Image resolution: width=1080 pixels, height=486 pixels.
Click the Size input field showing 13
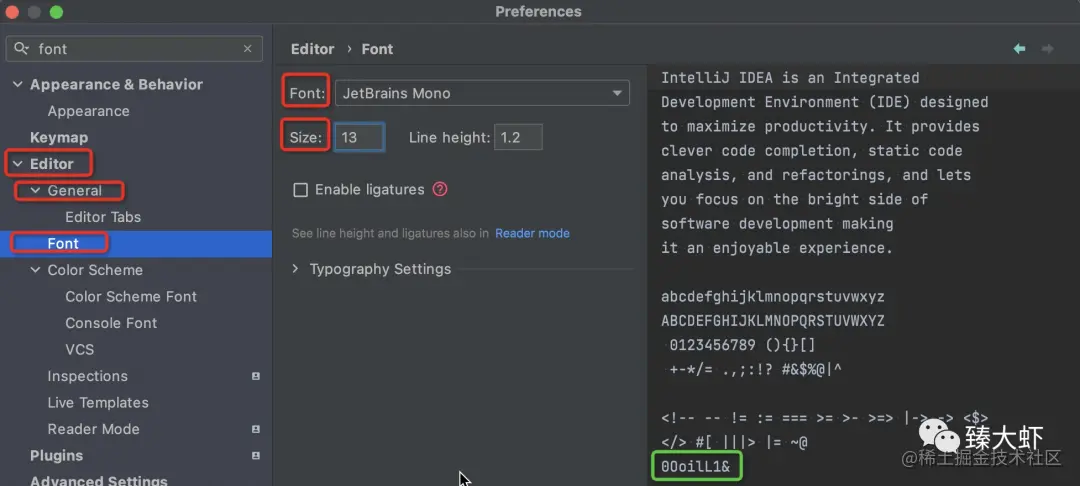(x=360, y=137)
